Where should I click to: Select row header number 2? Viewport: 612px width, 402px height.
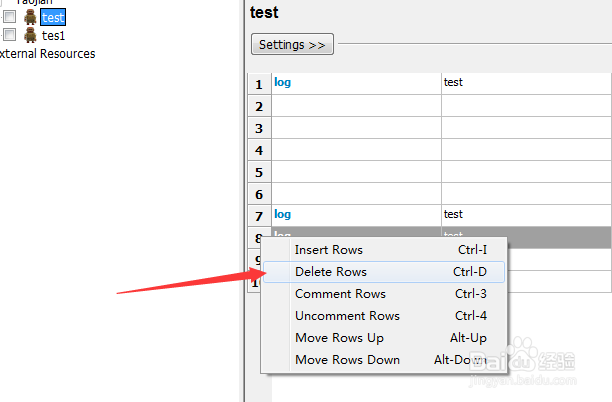(x=258, y=106)
